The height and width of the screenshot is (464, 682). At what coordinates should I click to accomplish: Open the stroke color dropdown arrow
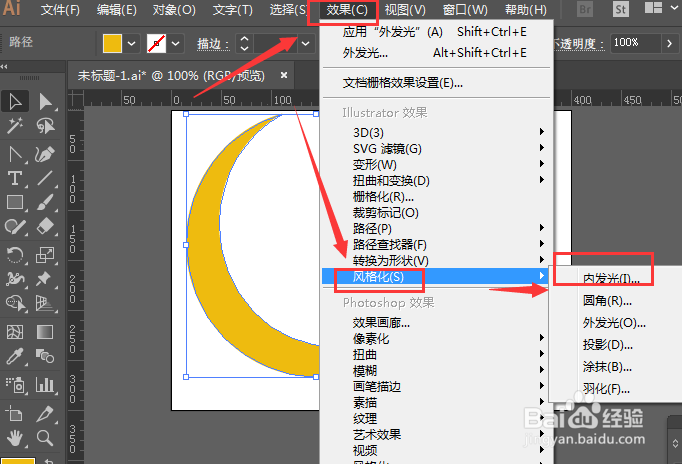pos(176,43)
